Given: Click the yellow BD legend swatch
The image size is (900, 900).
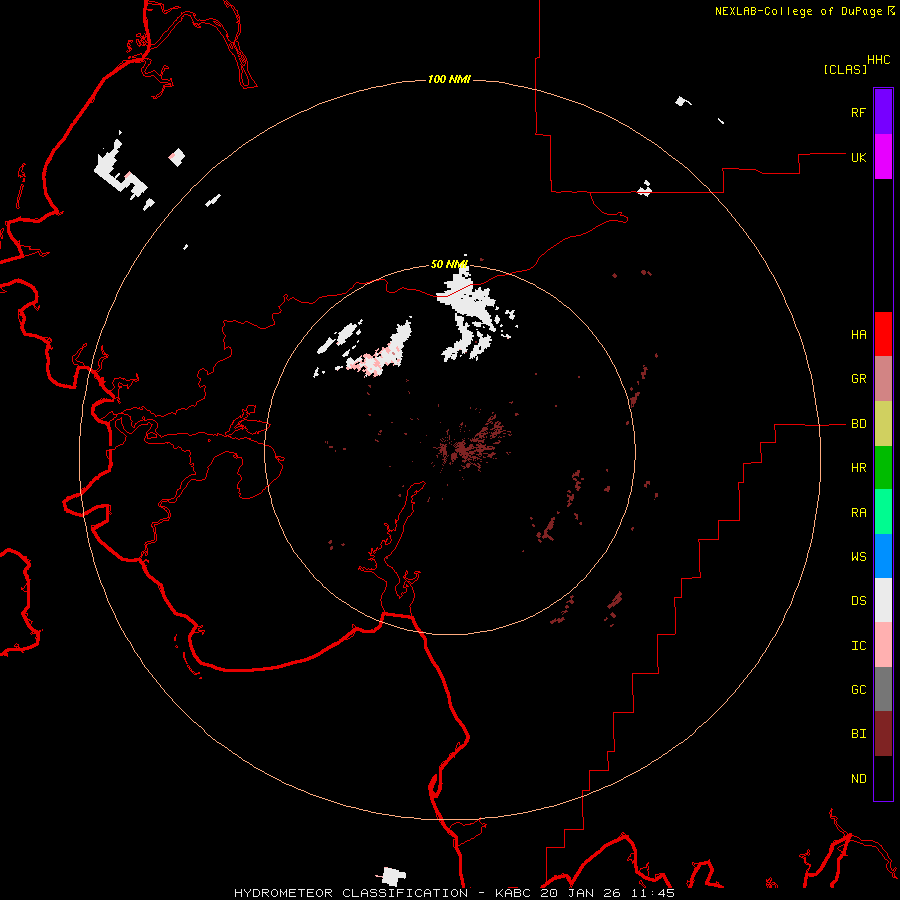Looking at the screenshot, I should (883, 424).
